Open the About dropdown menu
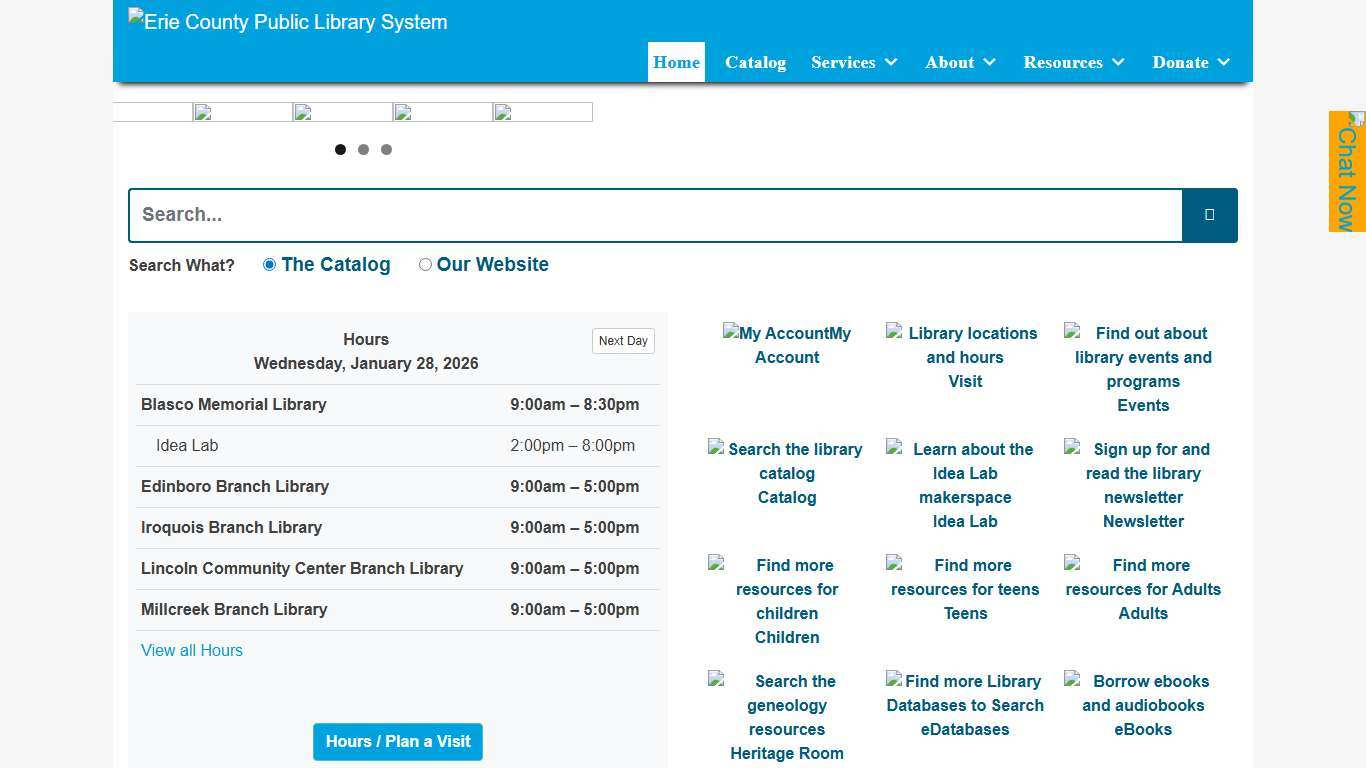Image resolution: width=1366 pixels, height=768 pixels. pyautogui.click(x=960, y=62)
